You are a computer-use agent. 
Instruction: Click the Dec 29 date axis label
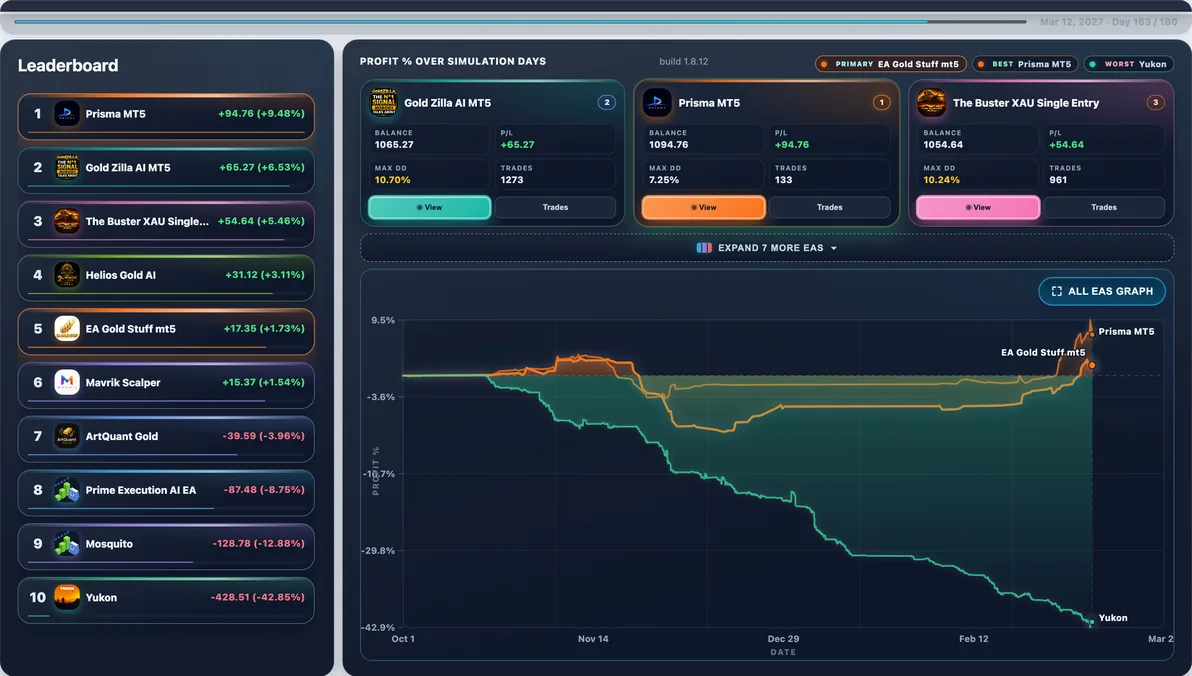[783, 639]
